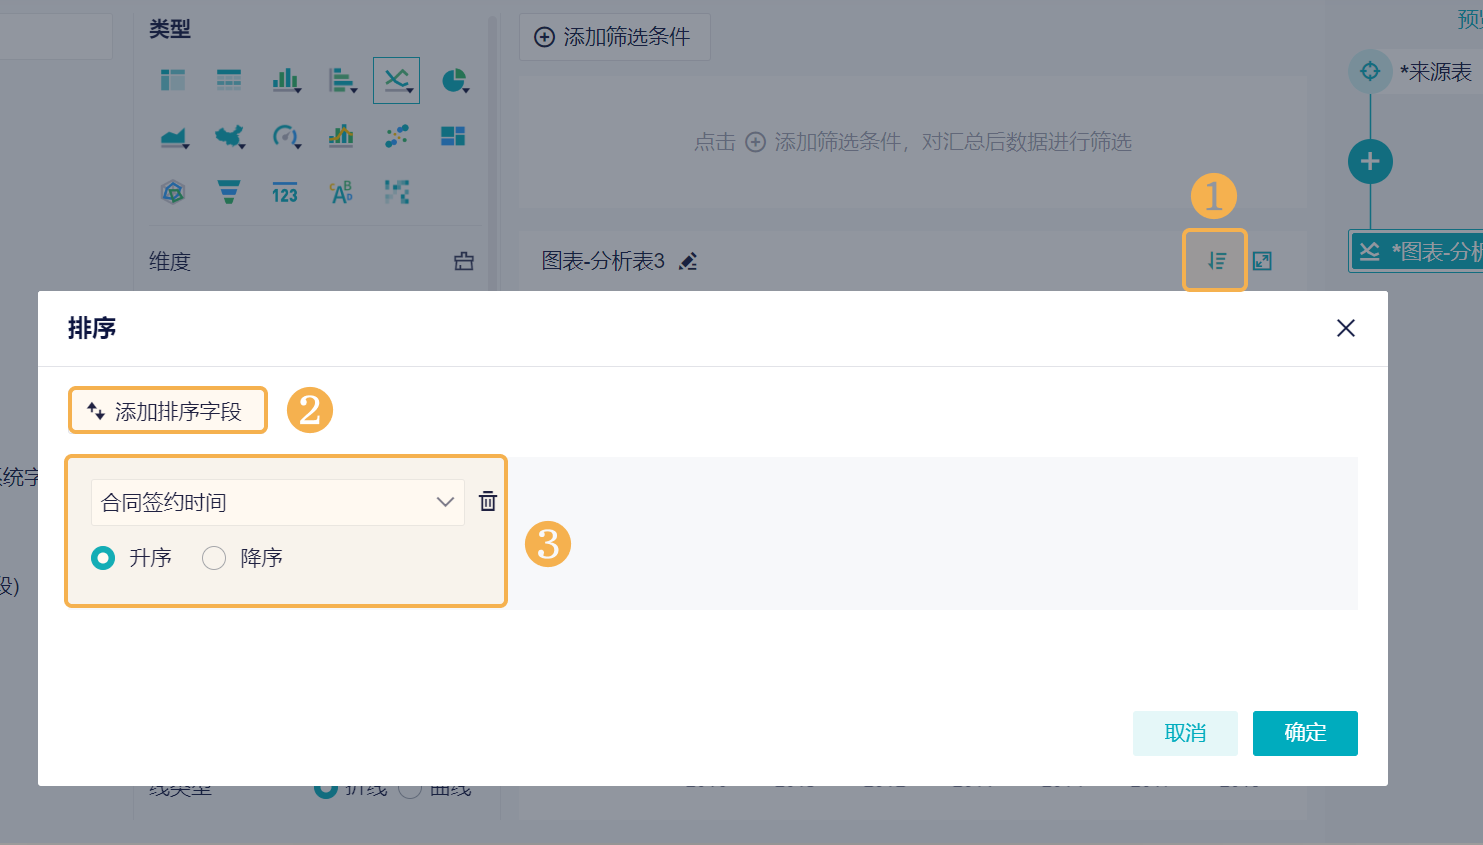
Task: Click the plus node in the flow
Action: 1370,161
